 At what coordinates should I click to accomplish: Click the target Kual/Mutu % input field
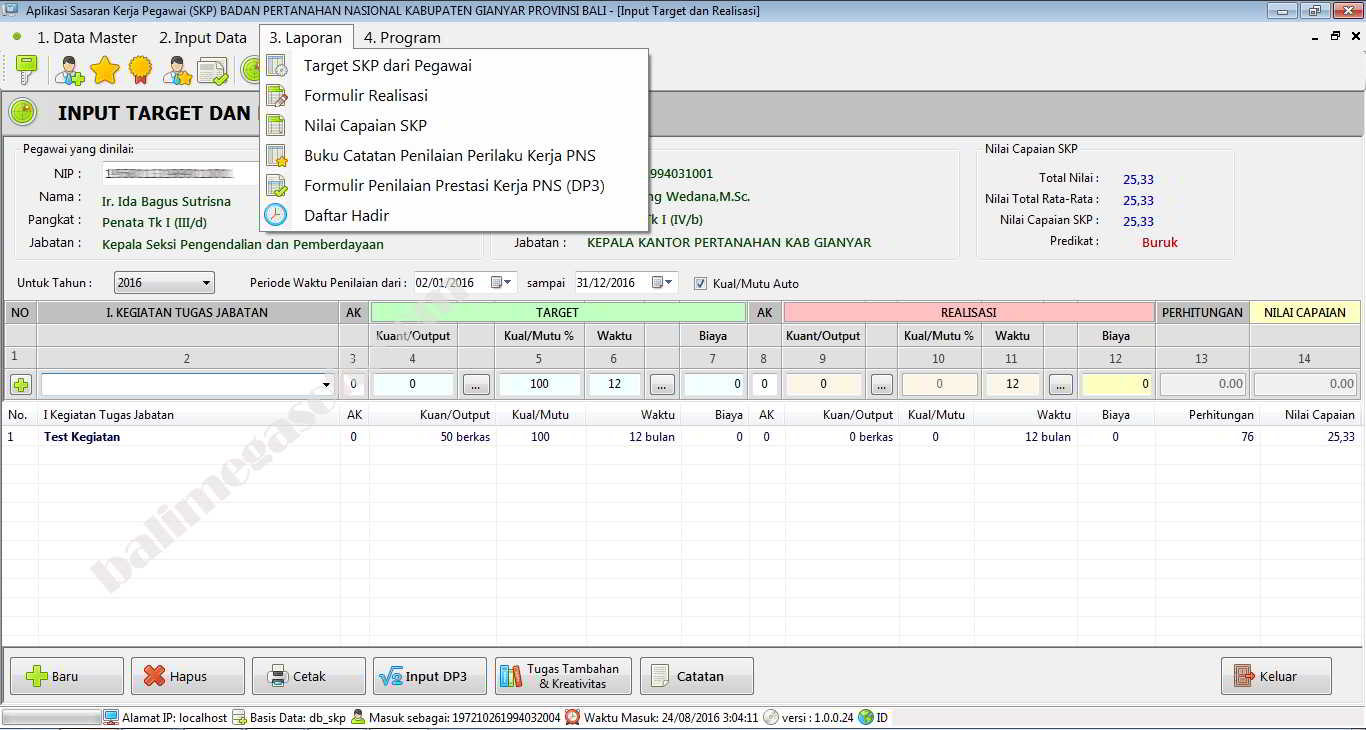(x=539, y=384)
